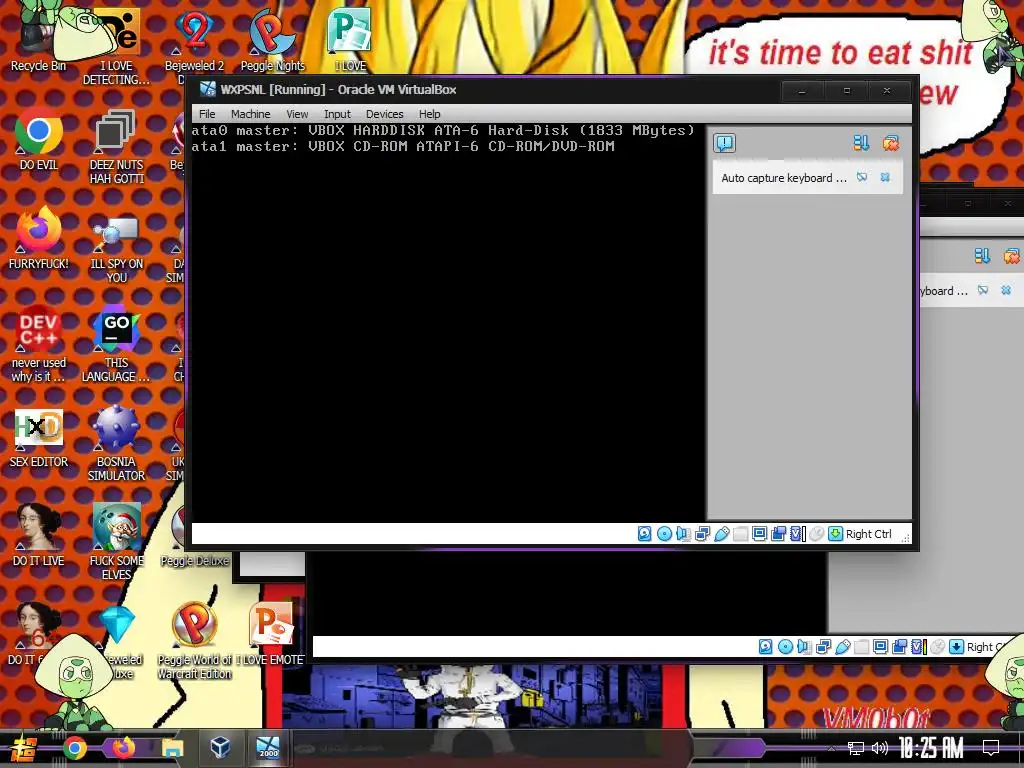Click keyboard capture indicator in background VM status bar
Viewport: 1024px width, 768px height.
pos(956,647)
